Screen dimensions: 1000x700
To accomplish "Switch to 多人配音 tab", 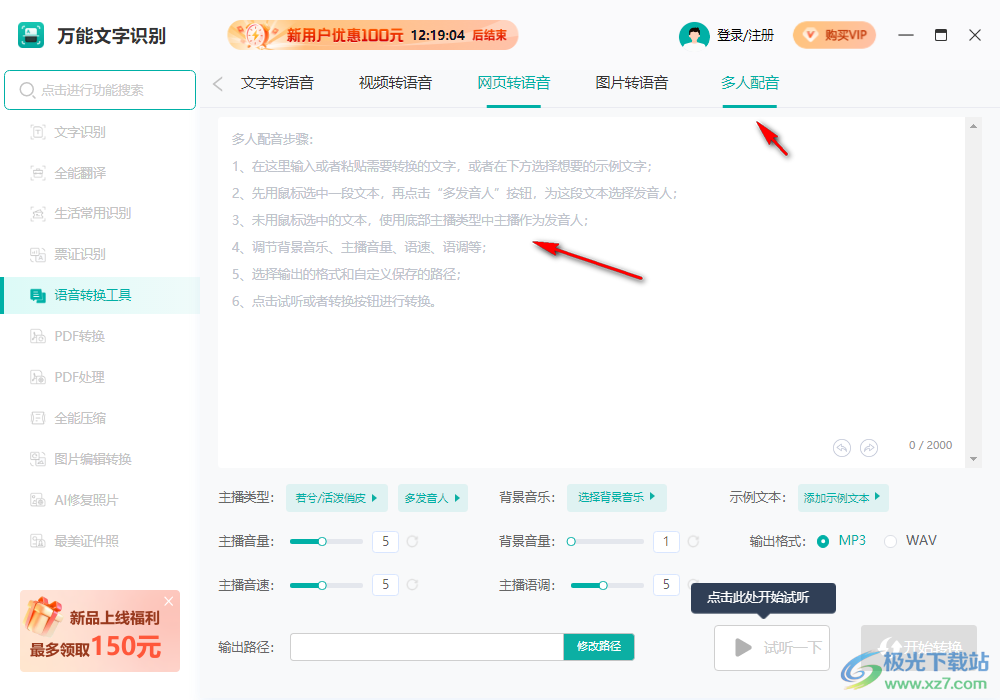I will click(749, 83).
